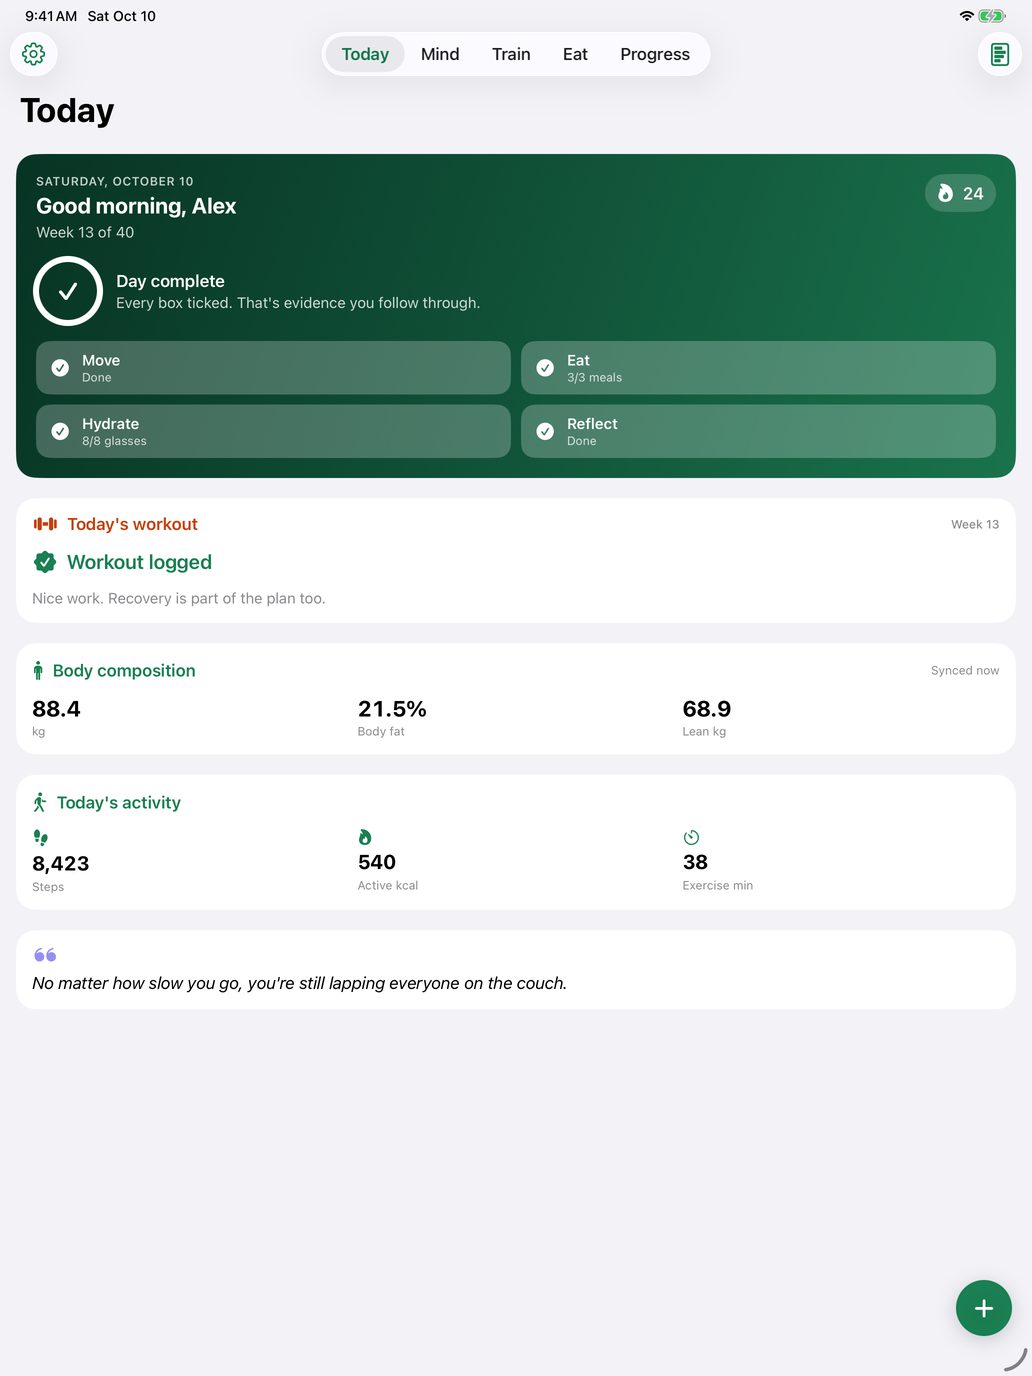Toggle the Move checkmark
The height and width of the screenshot is (1376, 1032).
[x=60, y=368]
